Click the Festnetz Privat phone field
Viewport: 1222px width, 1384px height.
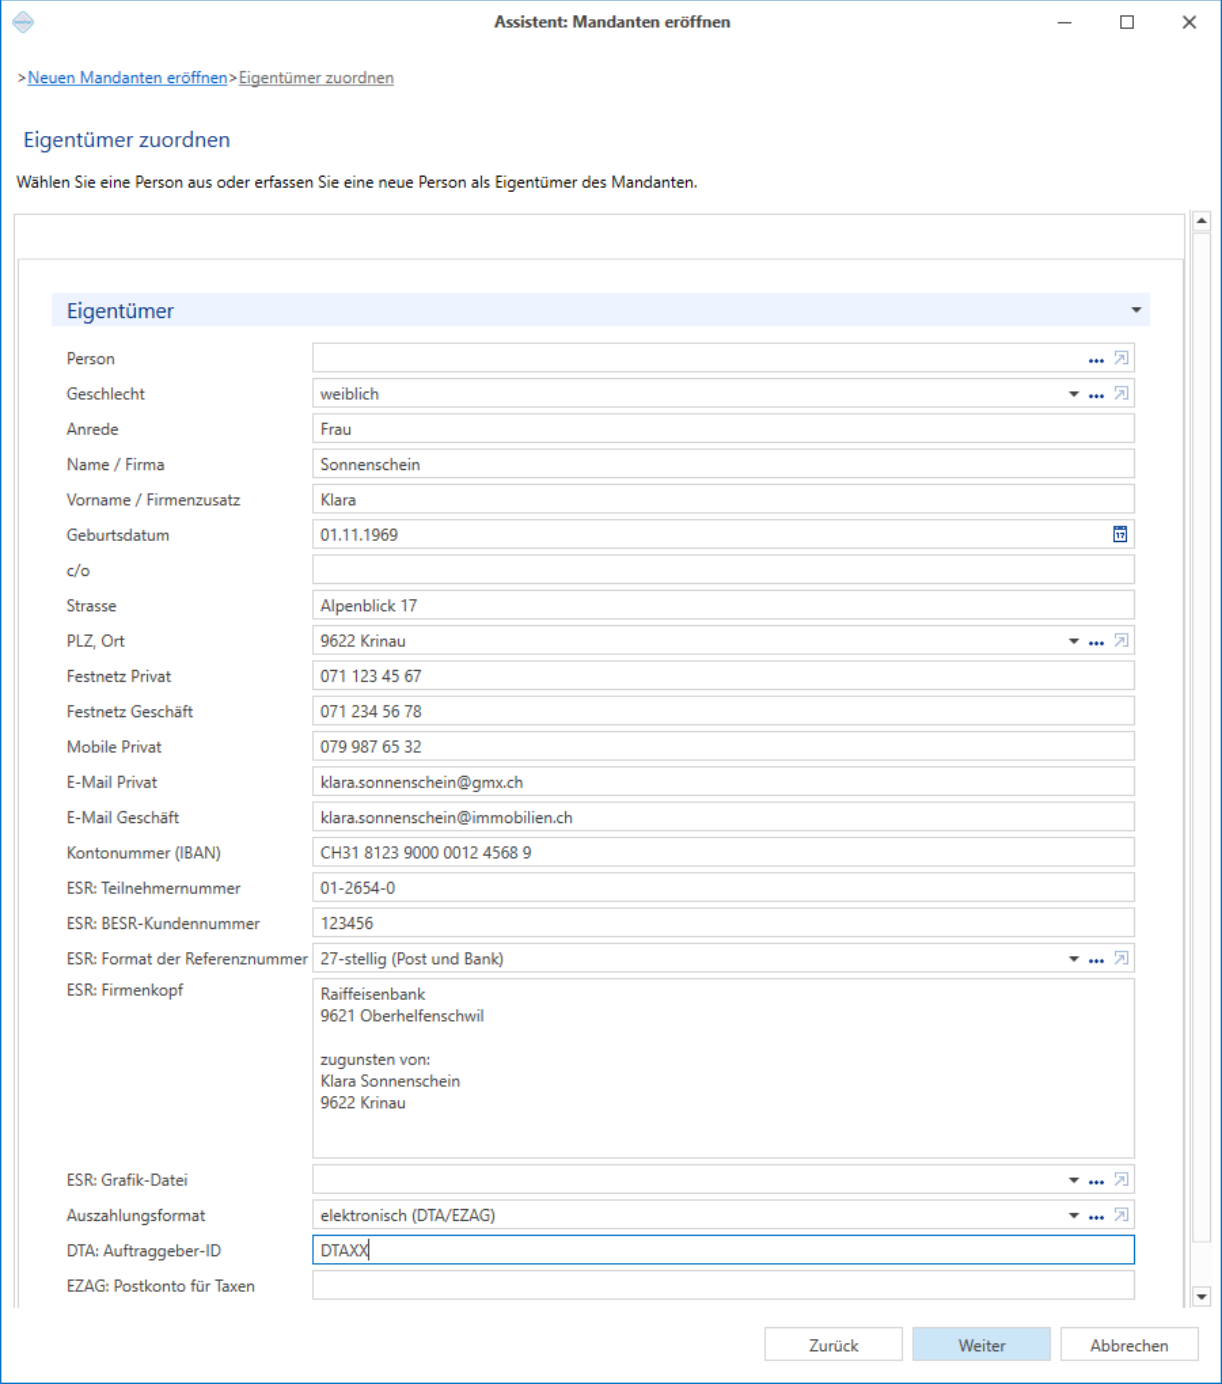724,676
